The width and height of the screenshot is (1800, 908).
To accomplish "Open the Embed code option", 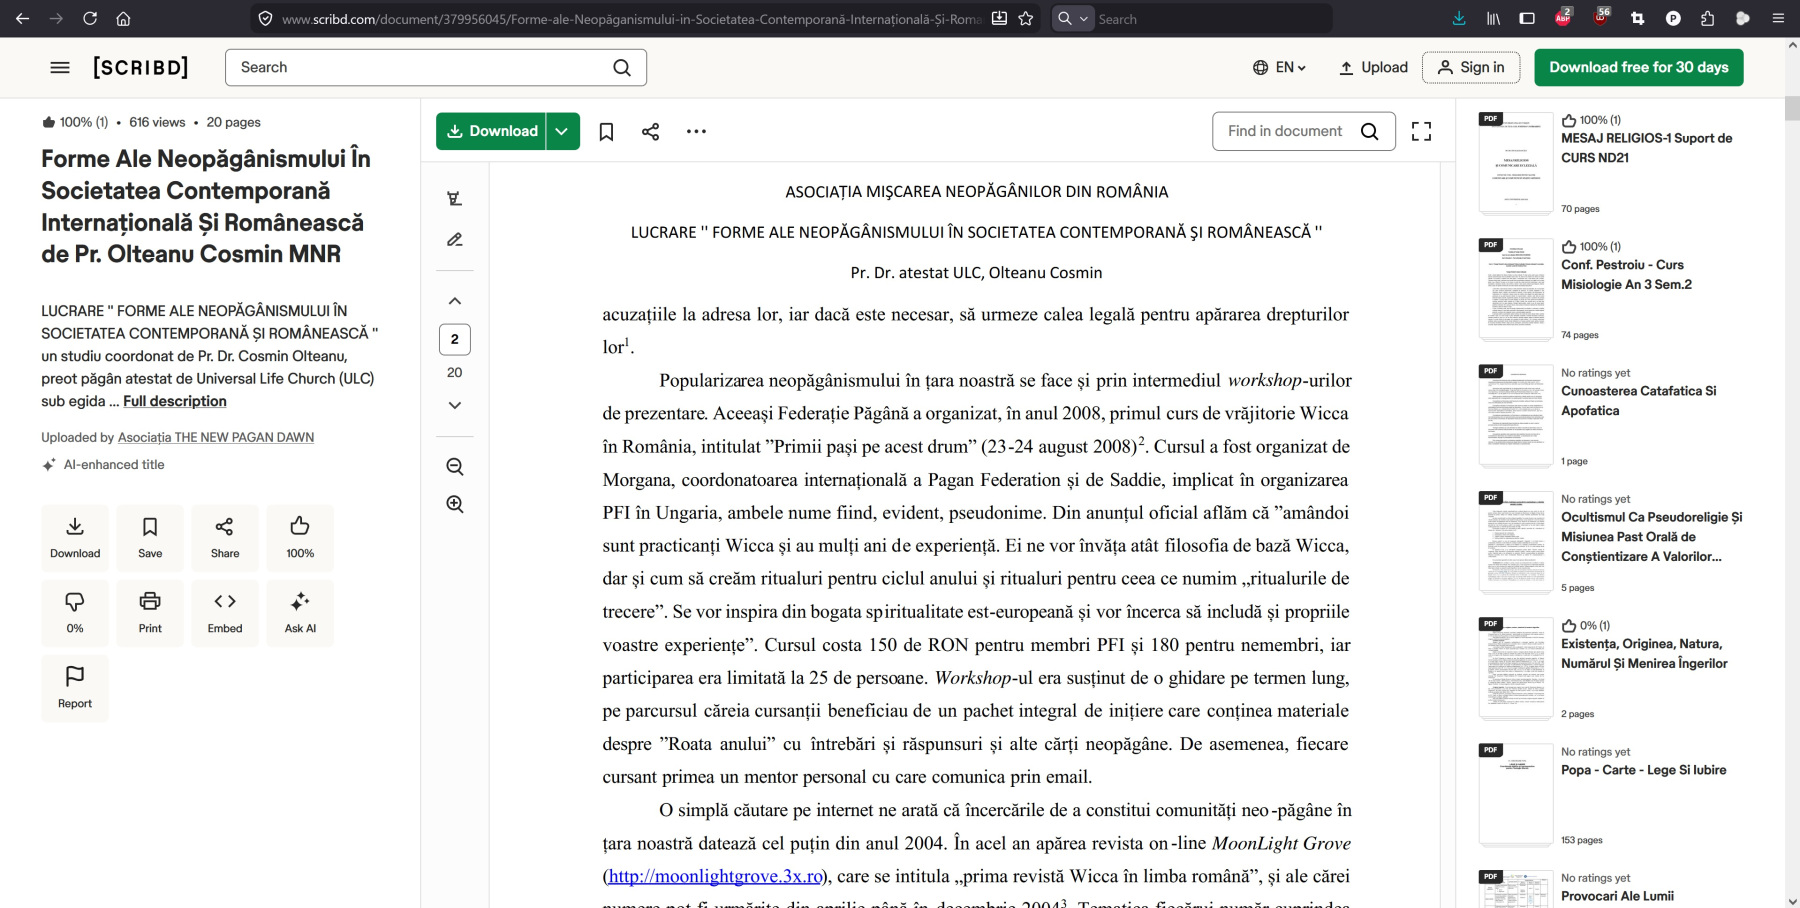I will pyautogui.click(x=225, y=612).
